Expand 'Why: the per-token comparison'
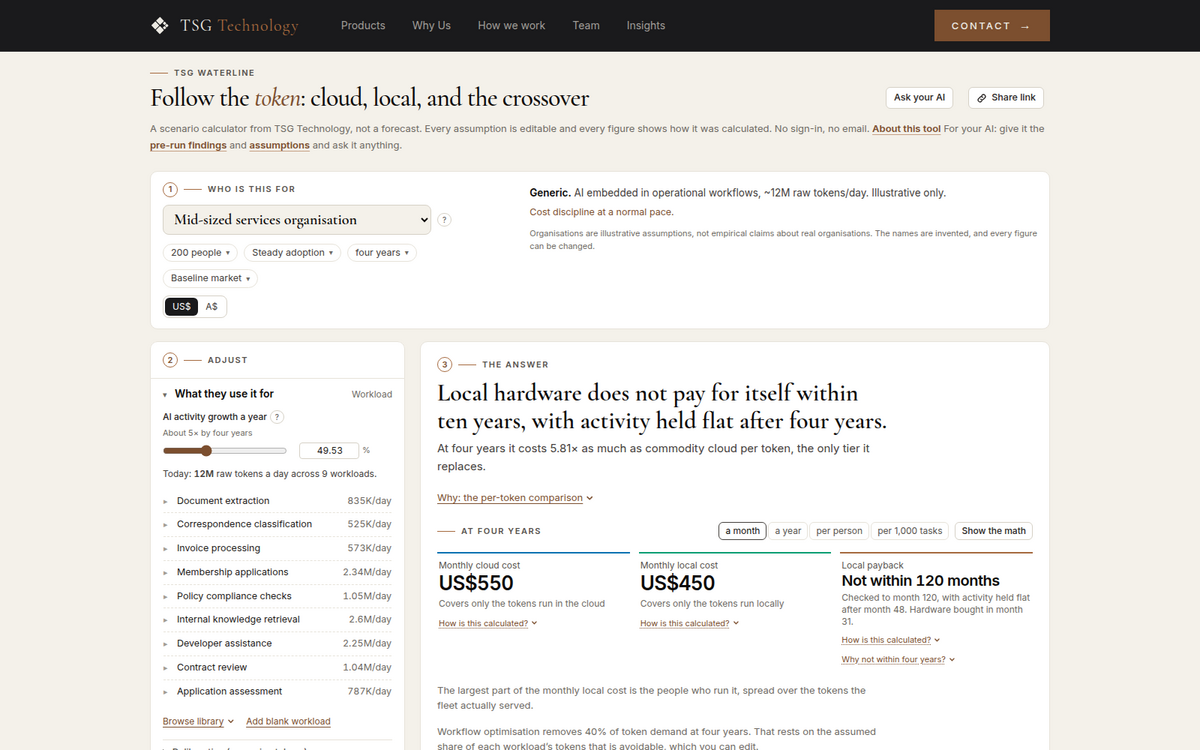This screenshot has height=750, width=1200. coord(515,498)
